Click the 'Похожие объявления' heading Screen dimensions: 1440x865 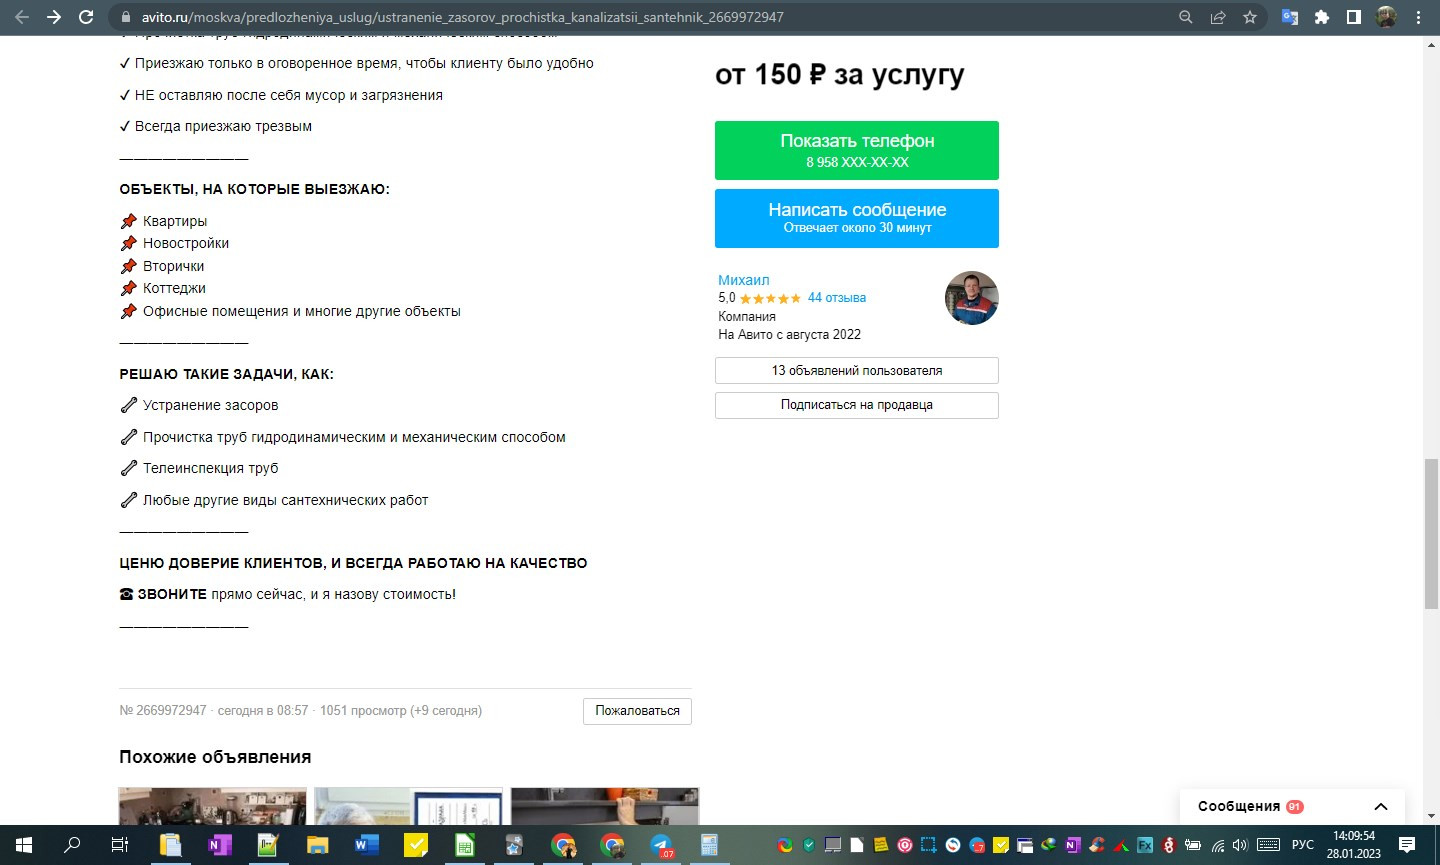point(215,757)
